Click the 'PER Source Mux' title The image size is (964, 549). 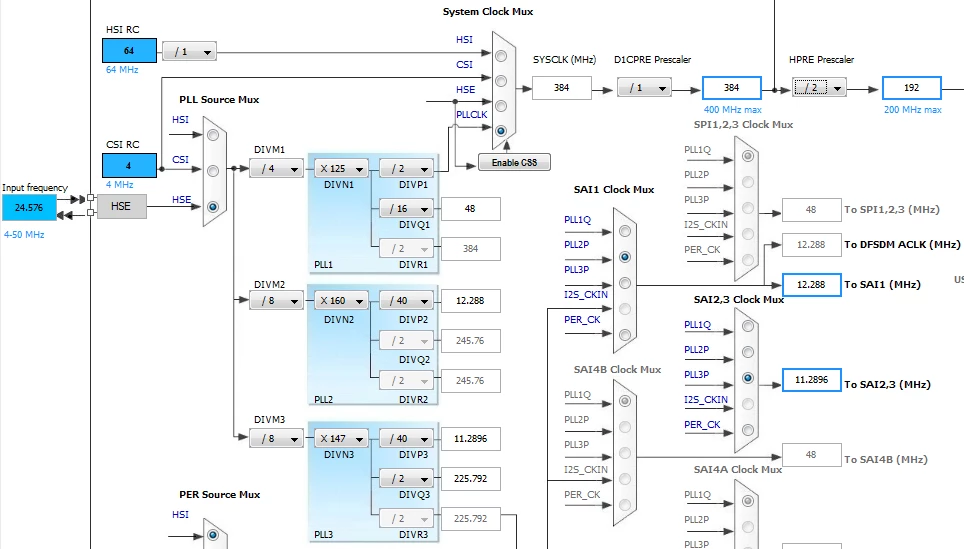(219, 494)
